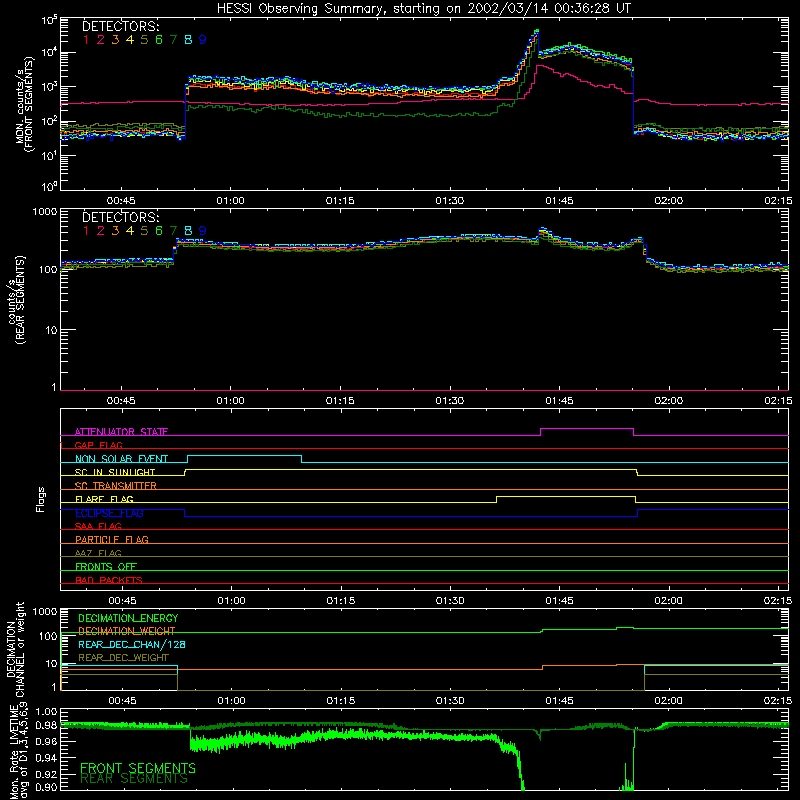Image resolution: width=800 pixels, height=800 pixels.
Task: Click the NON SOLAR EVENT flag label
Action: coord(121,459)
